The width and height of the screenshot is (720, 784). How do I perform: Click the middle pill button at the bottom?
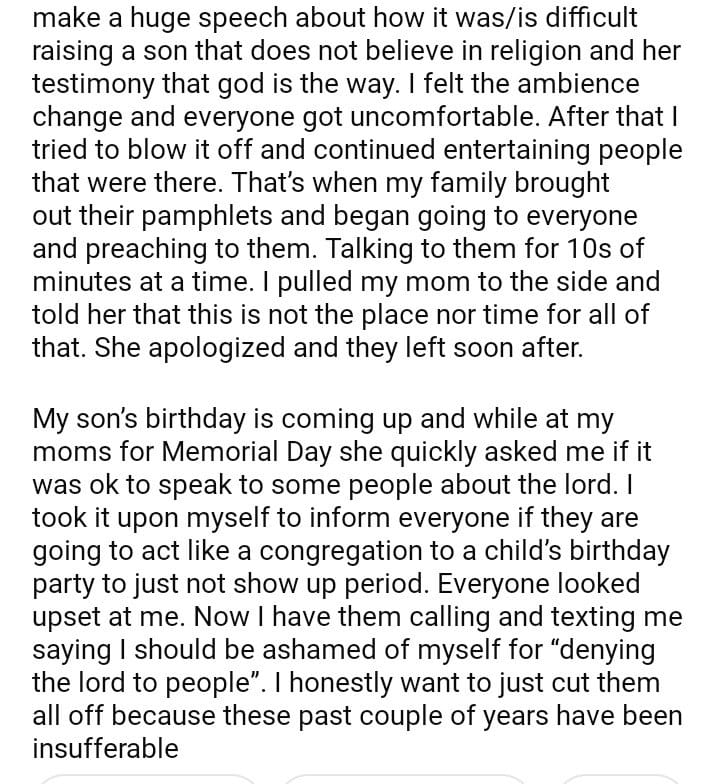click(x=403, y=779)
